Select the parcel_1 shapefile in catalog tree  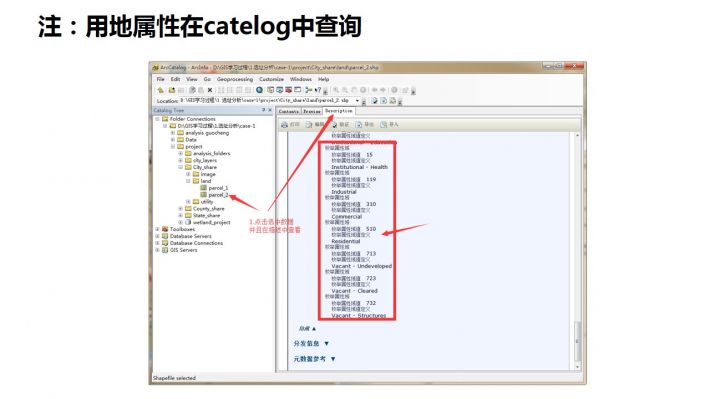tap(218, 188)
